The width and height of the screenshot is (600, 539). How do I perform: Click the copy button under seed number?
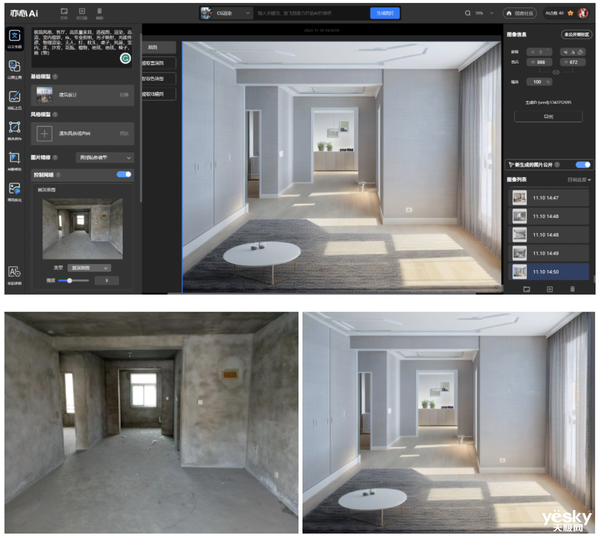tap(548, 116)
